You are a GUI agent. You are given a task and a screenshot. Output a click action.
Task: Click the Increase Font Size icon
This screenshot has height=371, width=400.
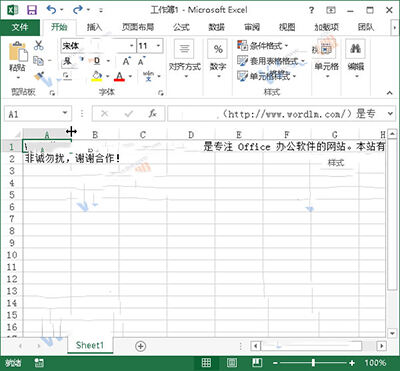click(126, 61)
